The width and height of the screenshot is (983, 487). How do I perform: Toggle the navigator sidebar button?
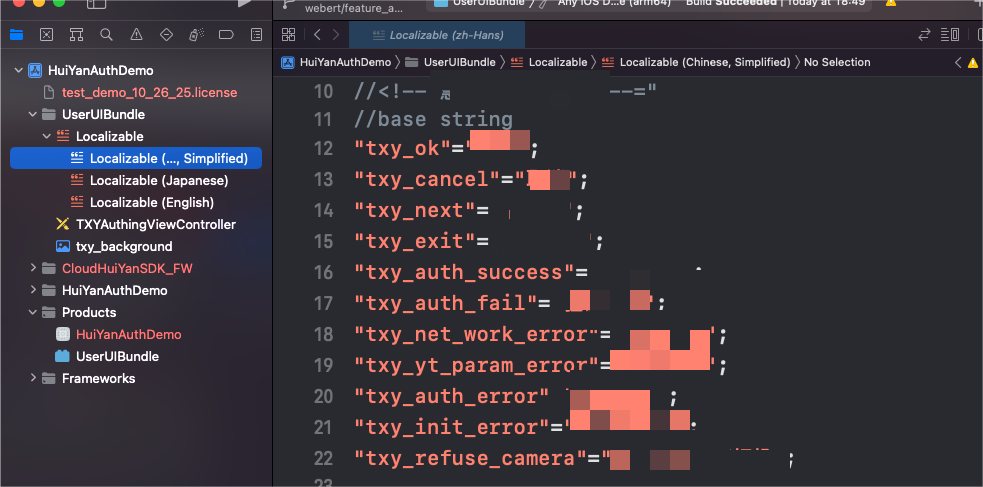tap(96, 4)
